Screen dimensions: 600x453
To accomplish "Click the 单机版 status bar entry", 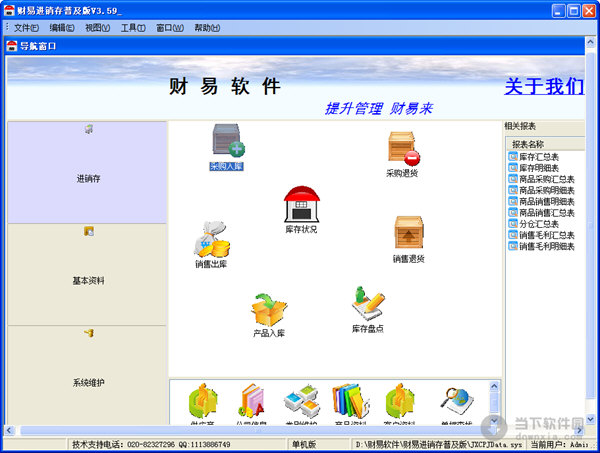I will coord(304,444).
